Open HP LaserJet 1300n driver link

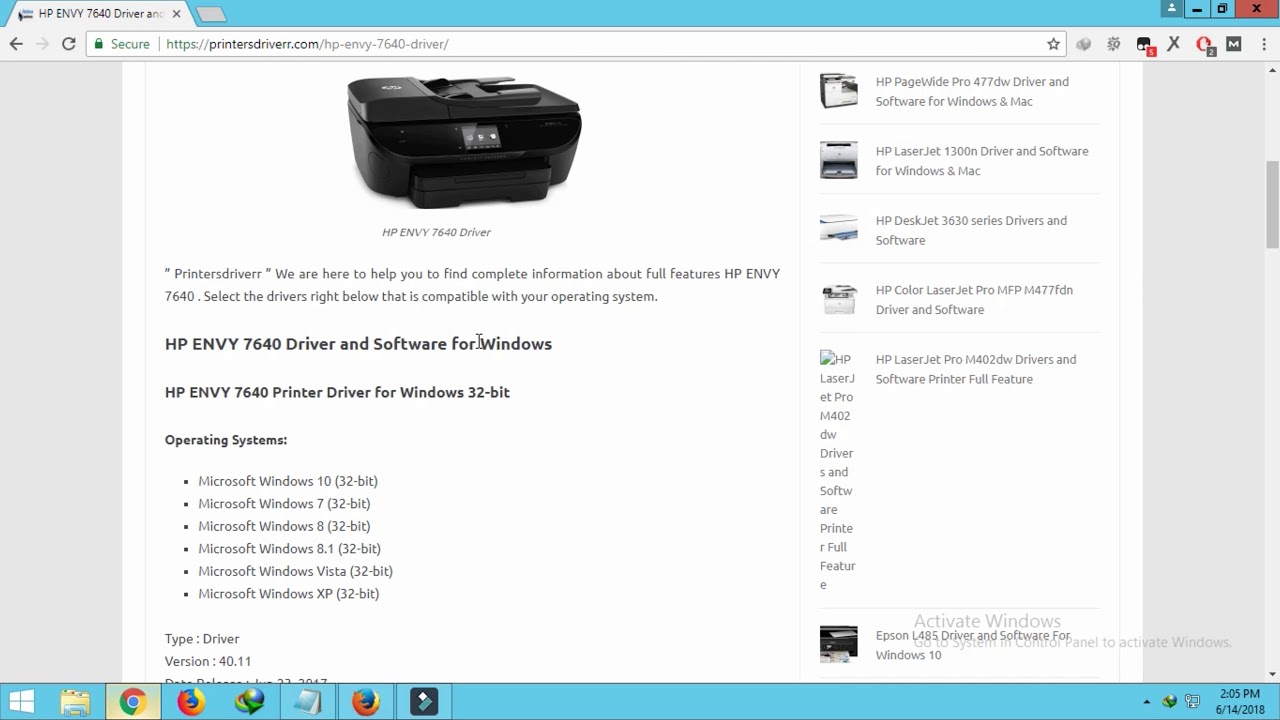982,161
